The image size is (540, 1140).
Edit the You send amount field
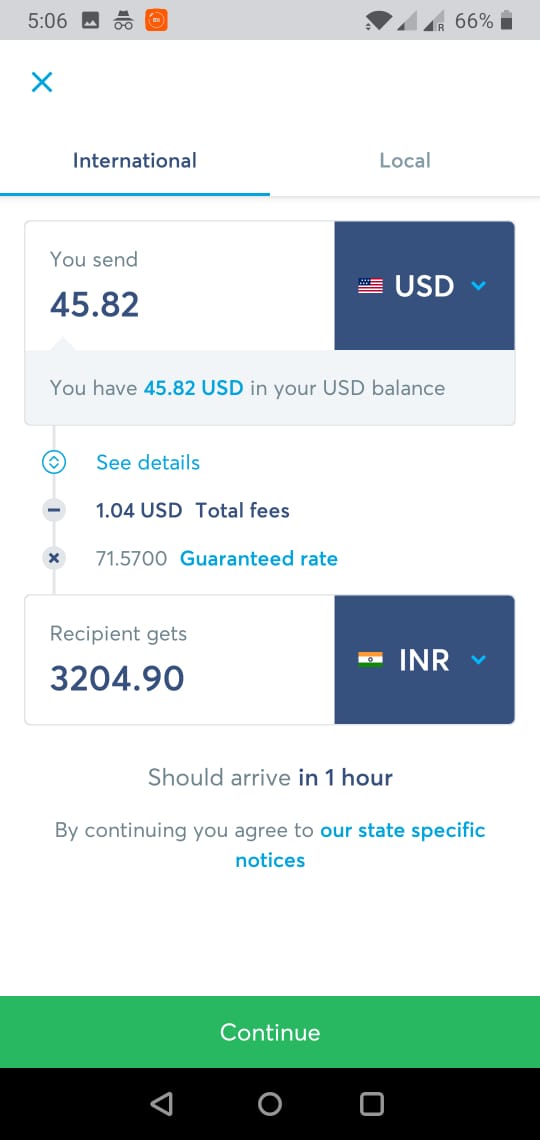click(x=180, y=286)
